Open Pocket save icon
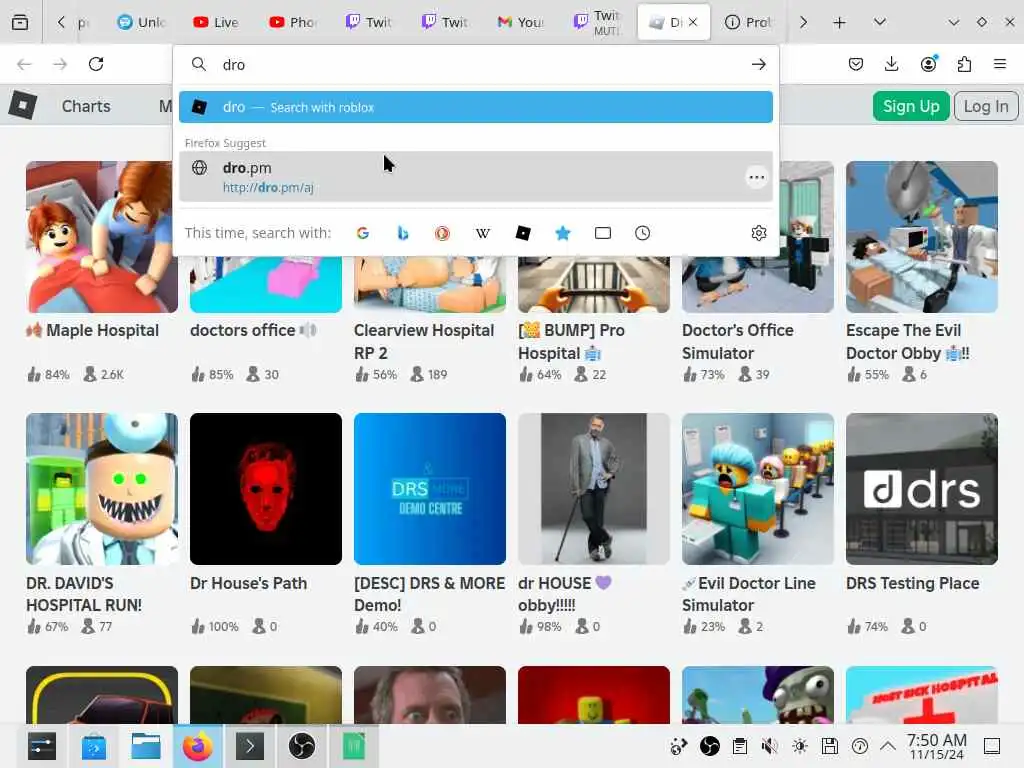 [856, 64]
